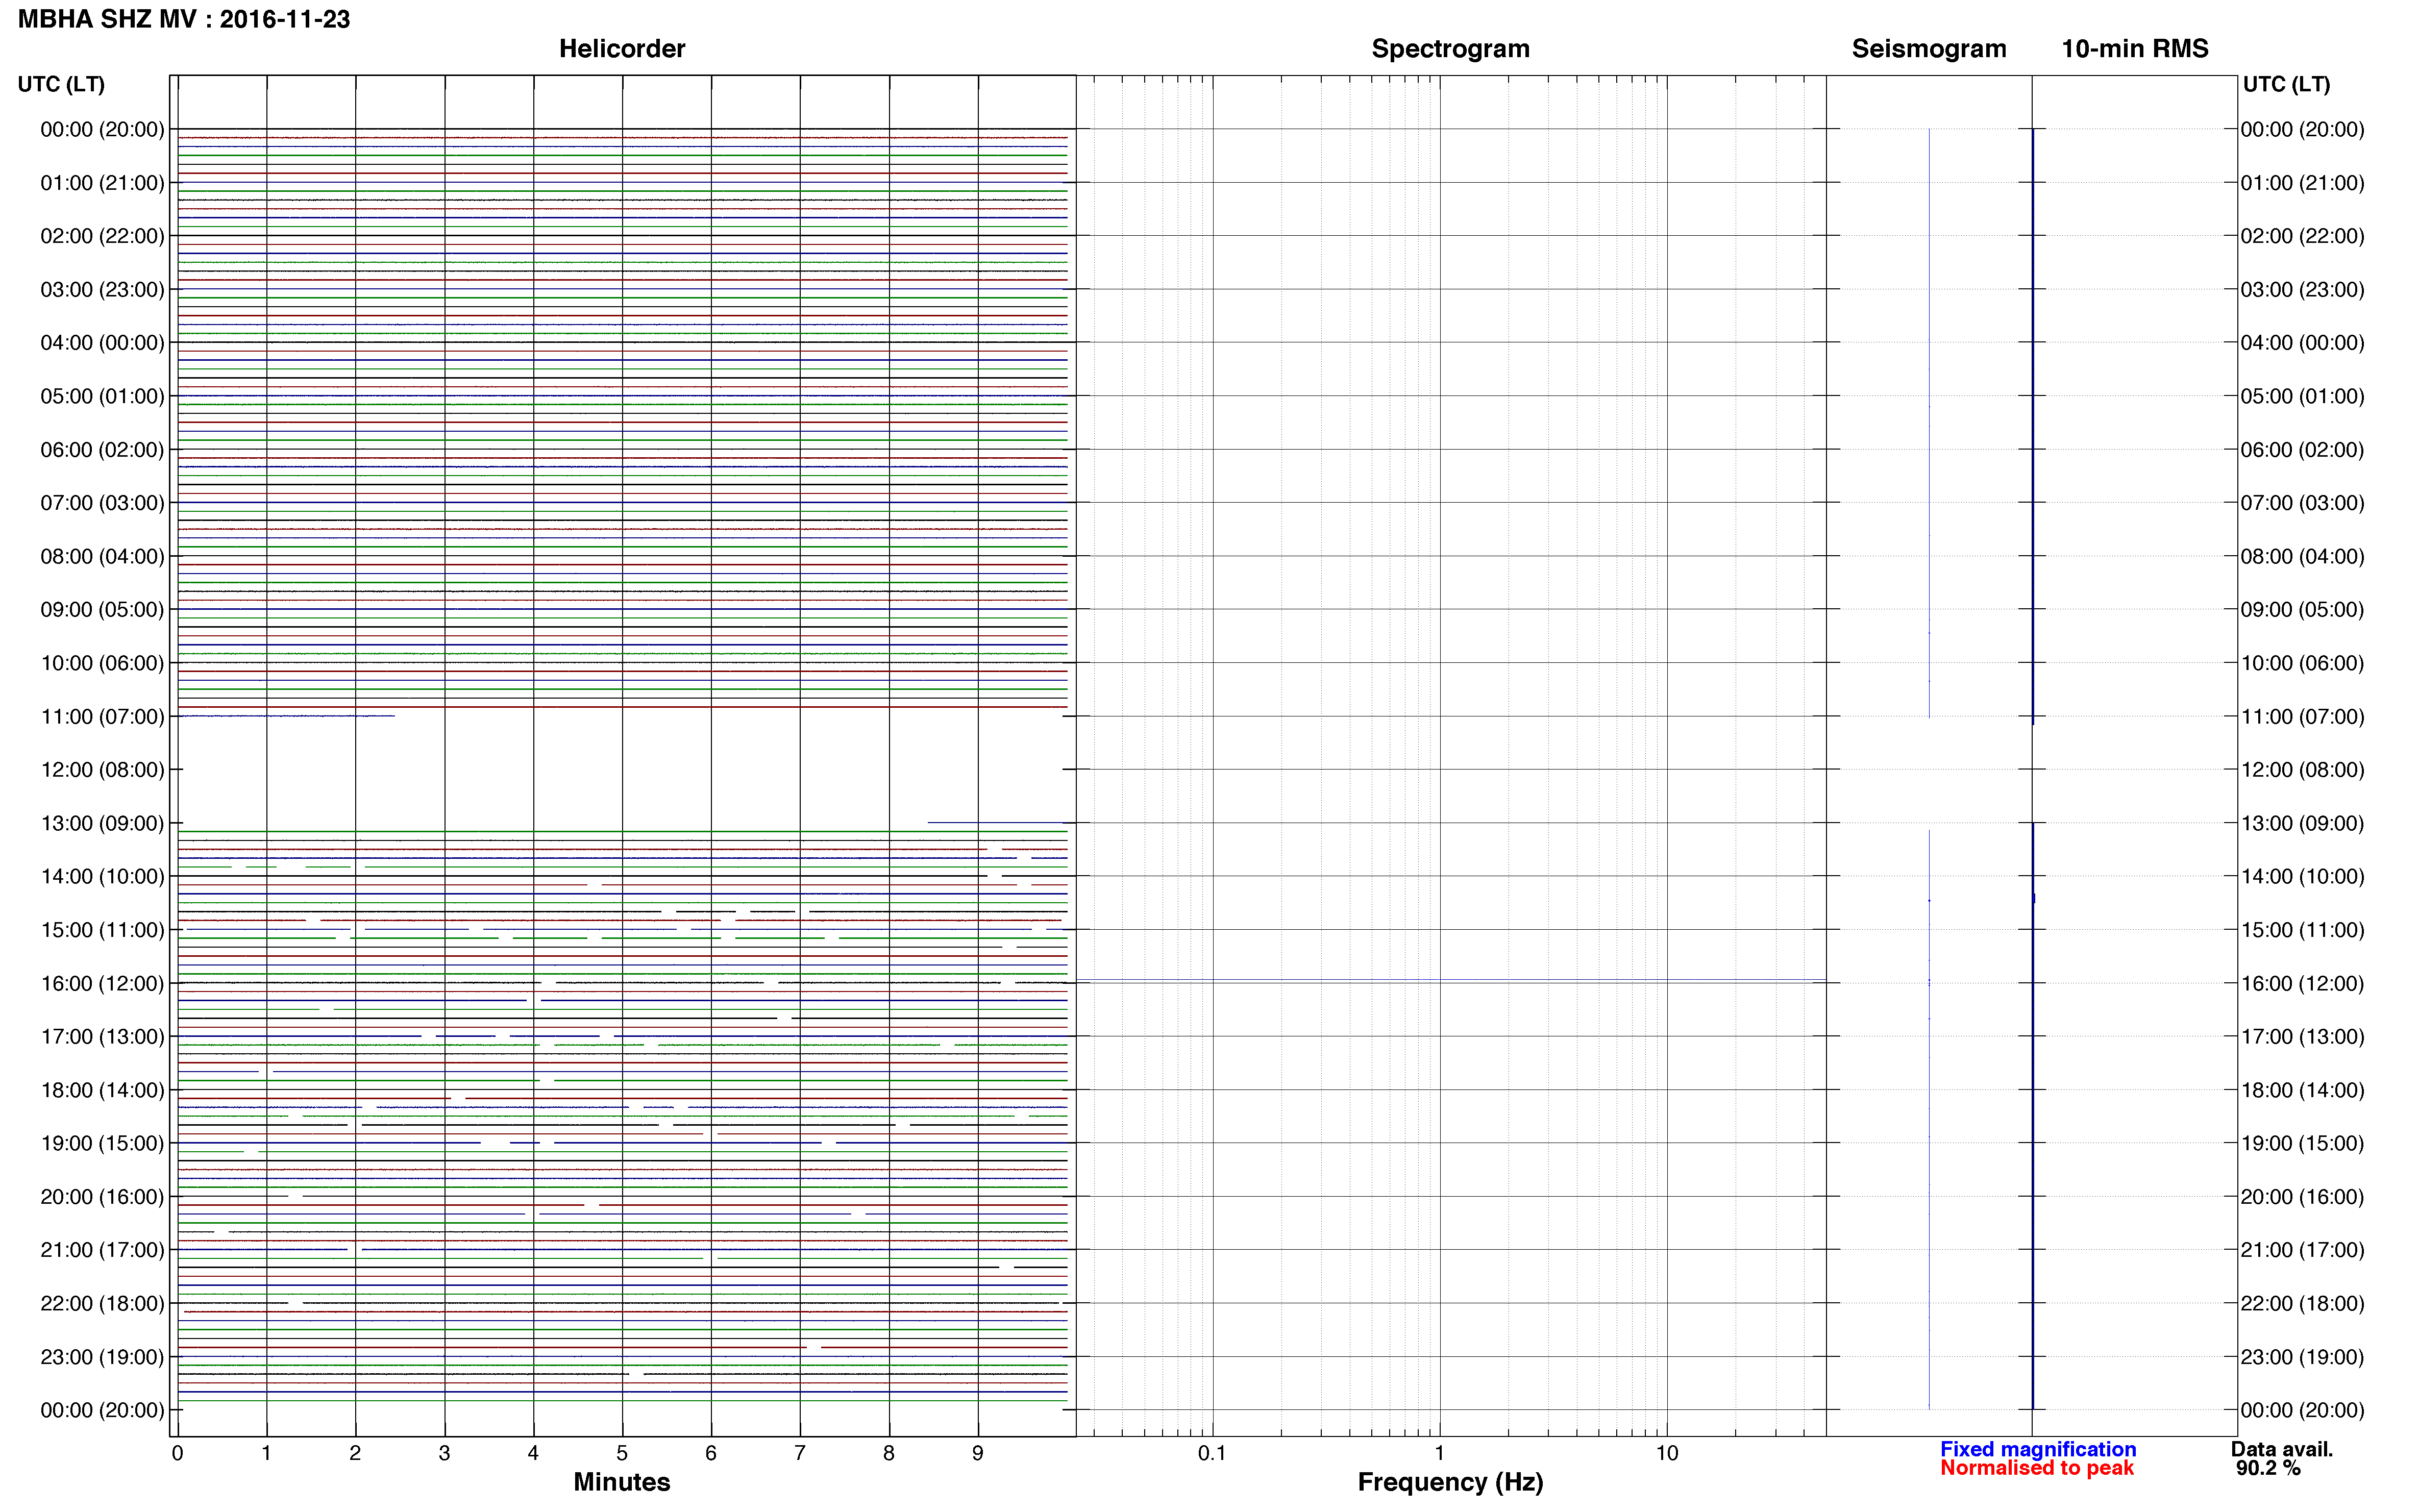Click the 'Normalised to peak' legend text

click(x=2037, y=1468)
